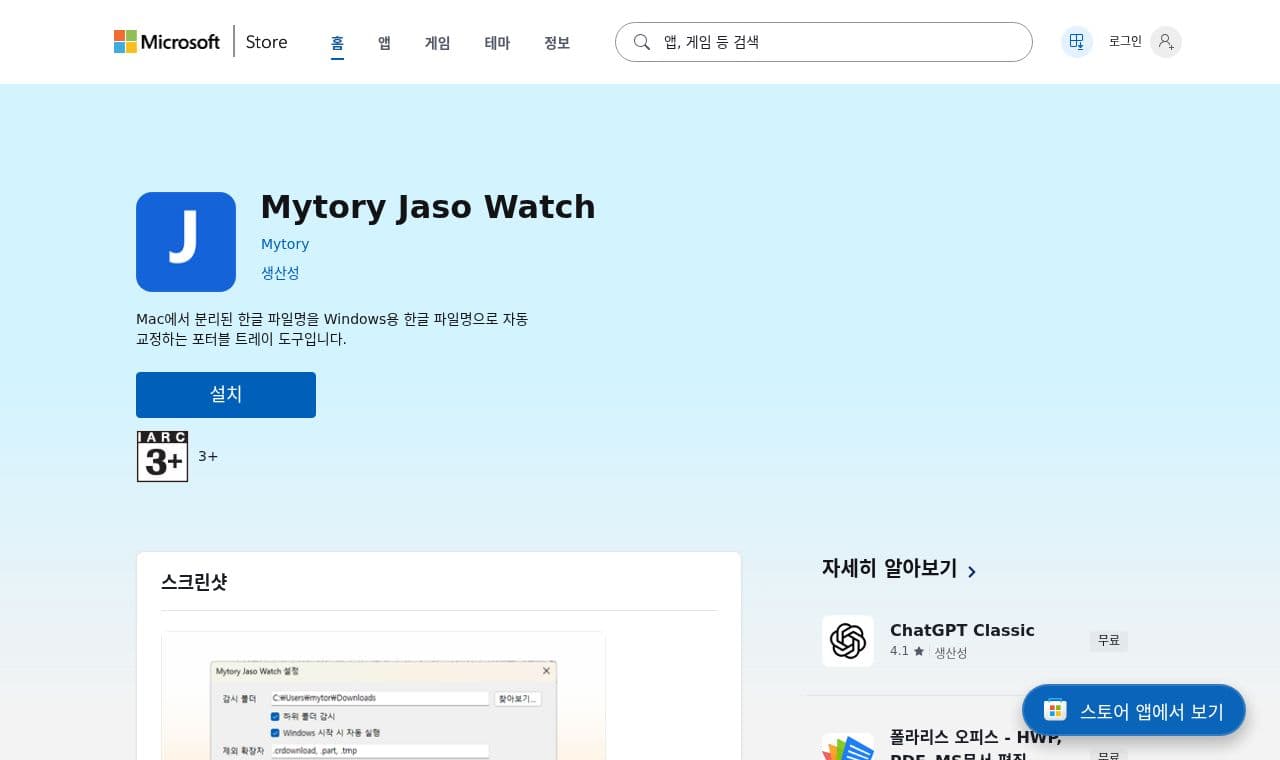1280x760 pixels.
Task: Click the search magnifier icon
Action: pos(642,42)
